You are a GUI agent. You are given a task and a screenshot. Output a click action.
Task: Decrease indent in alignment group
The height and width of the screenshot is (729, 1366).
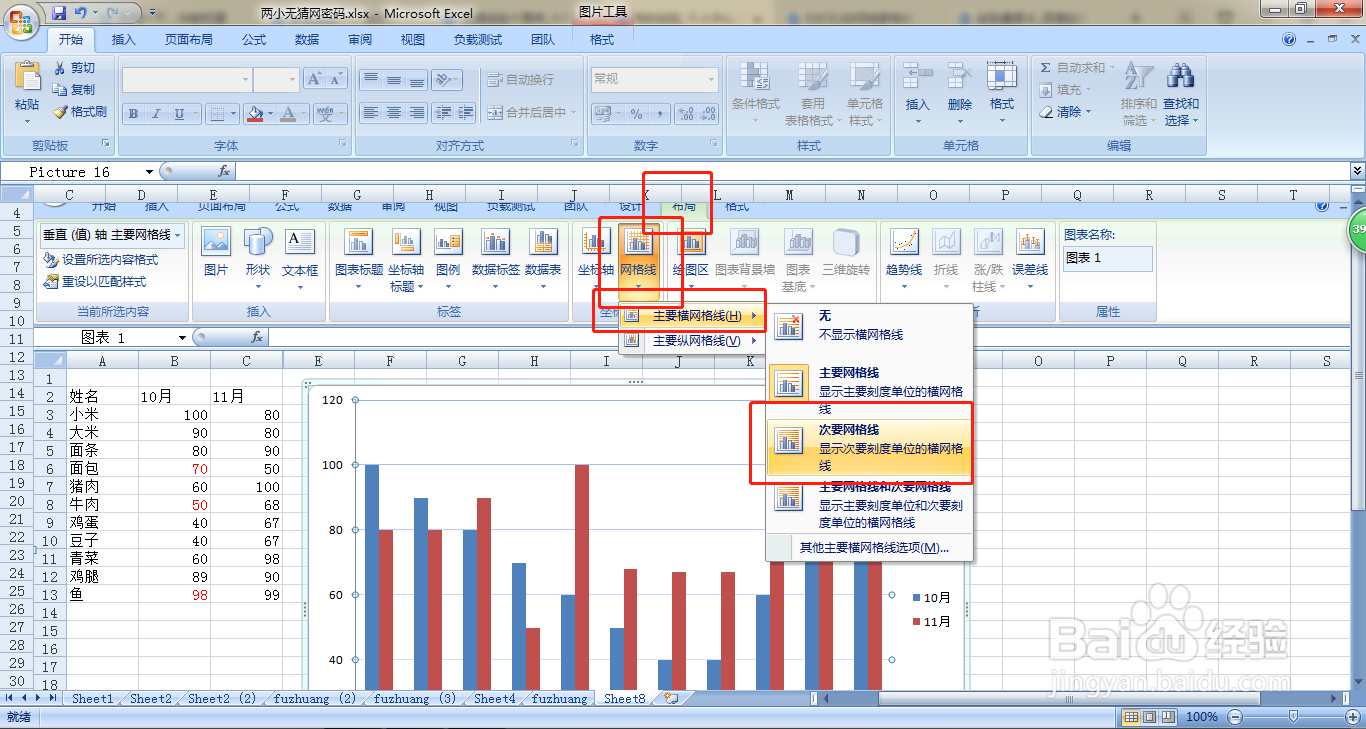(x=443, y=113)
